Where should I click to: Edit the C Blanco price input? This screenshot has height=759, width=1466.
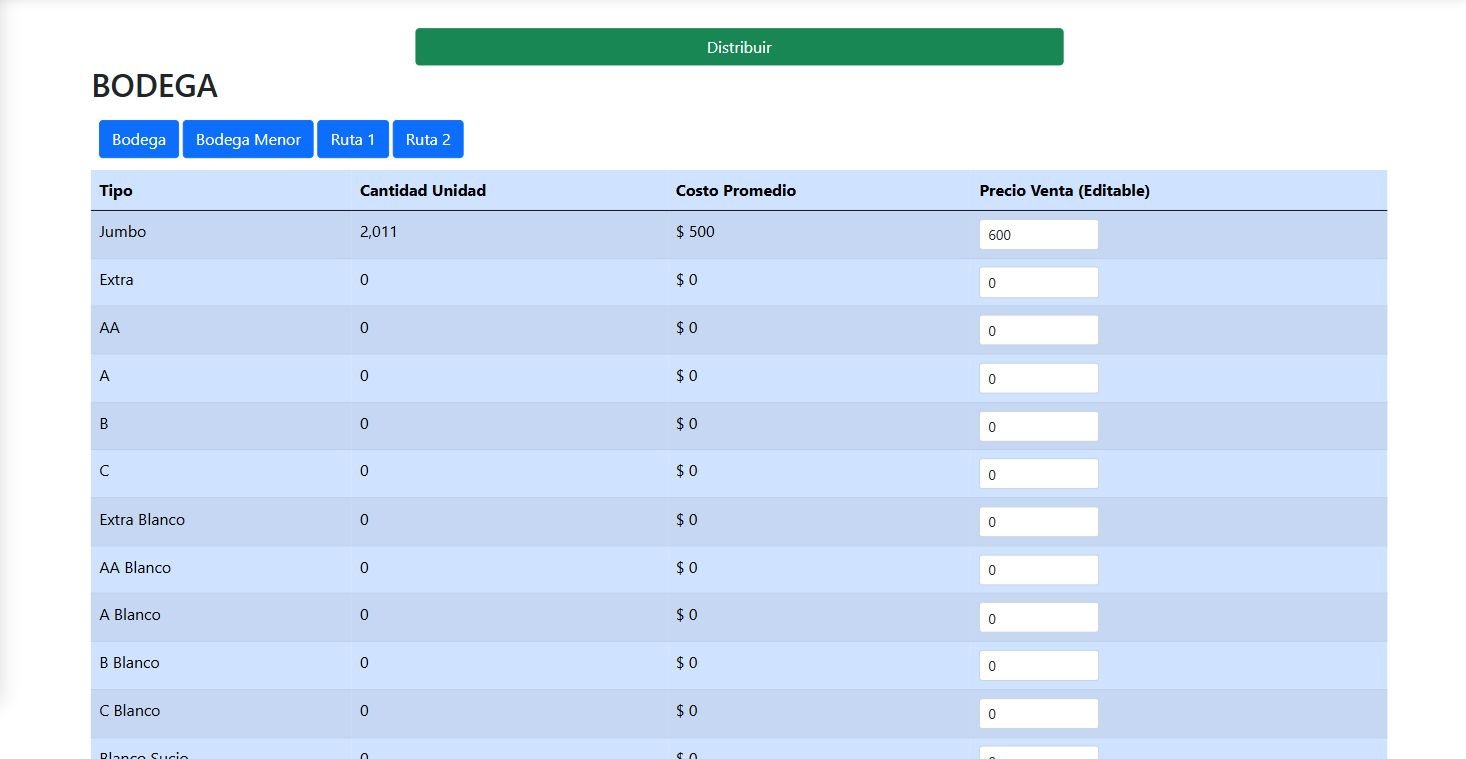point(1039,714)
